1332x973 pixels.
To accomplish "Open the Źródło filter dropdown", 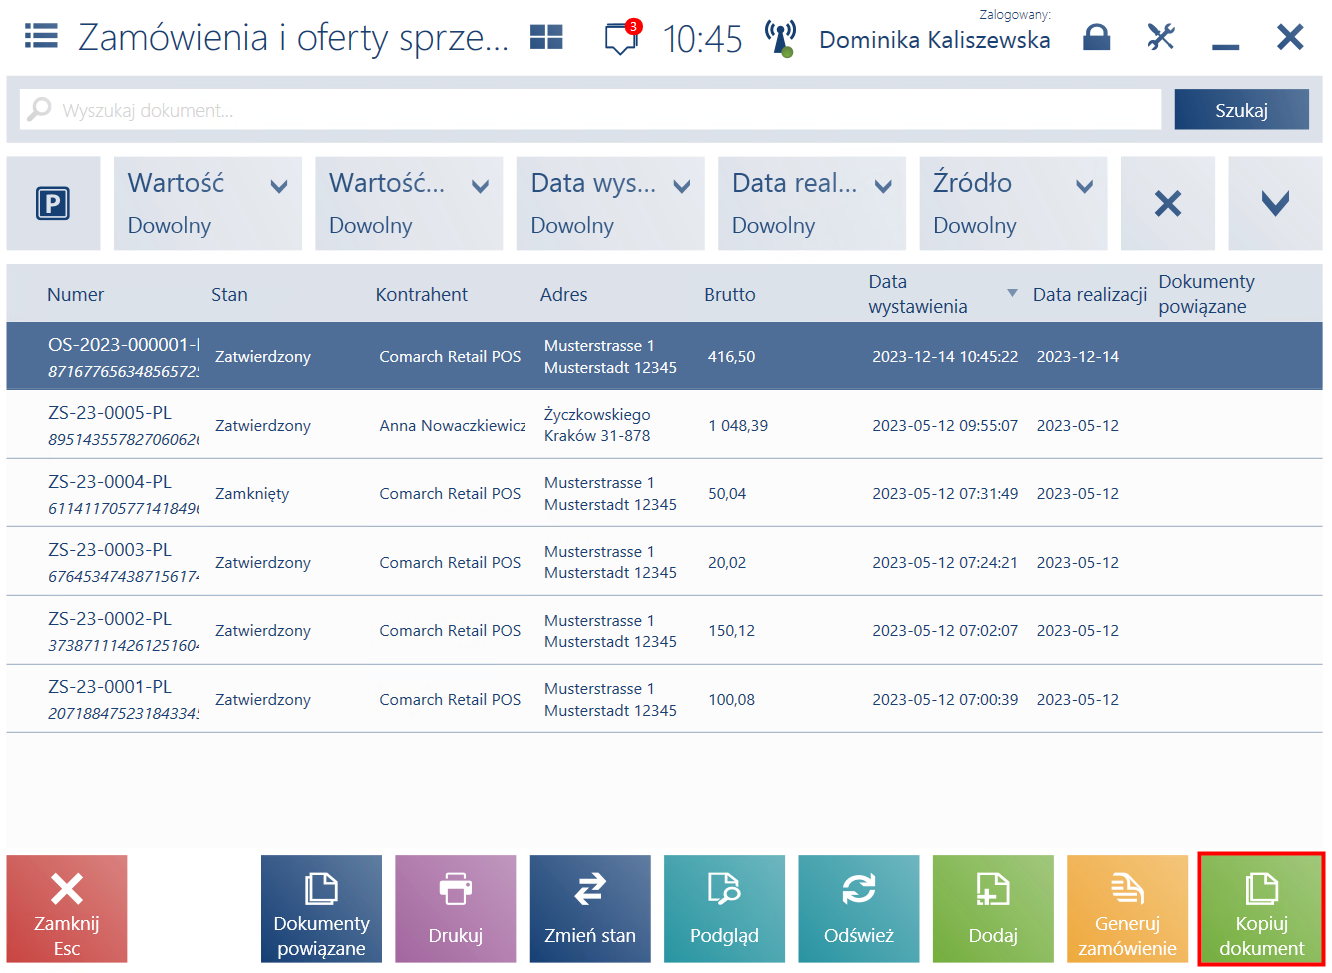I will [1013, 203].
